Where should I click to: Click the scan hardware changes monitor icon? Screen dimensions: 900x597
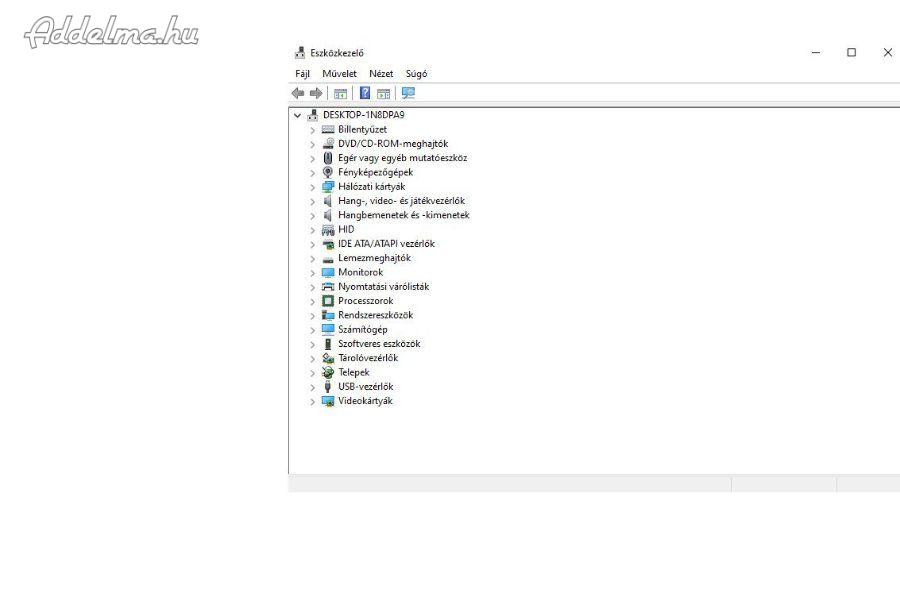(x=408, y=93)
